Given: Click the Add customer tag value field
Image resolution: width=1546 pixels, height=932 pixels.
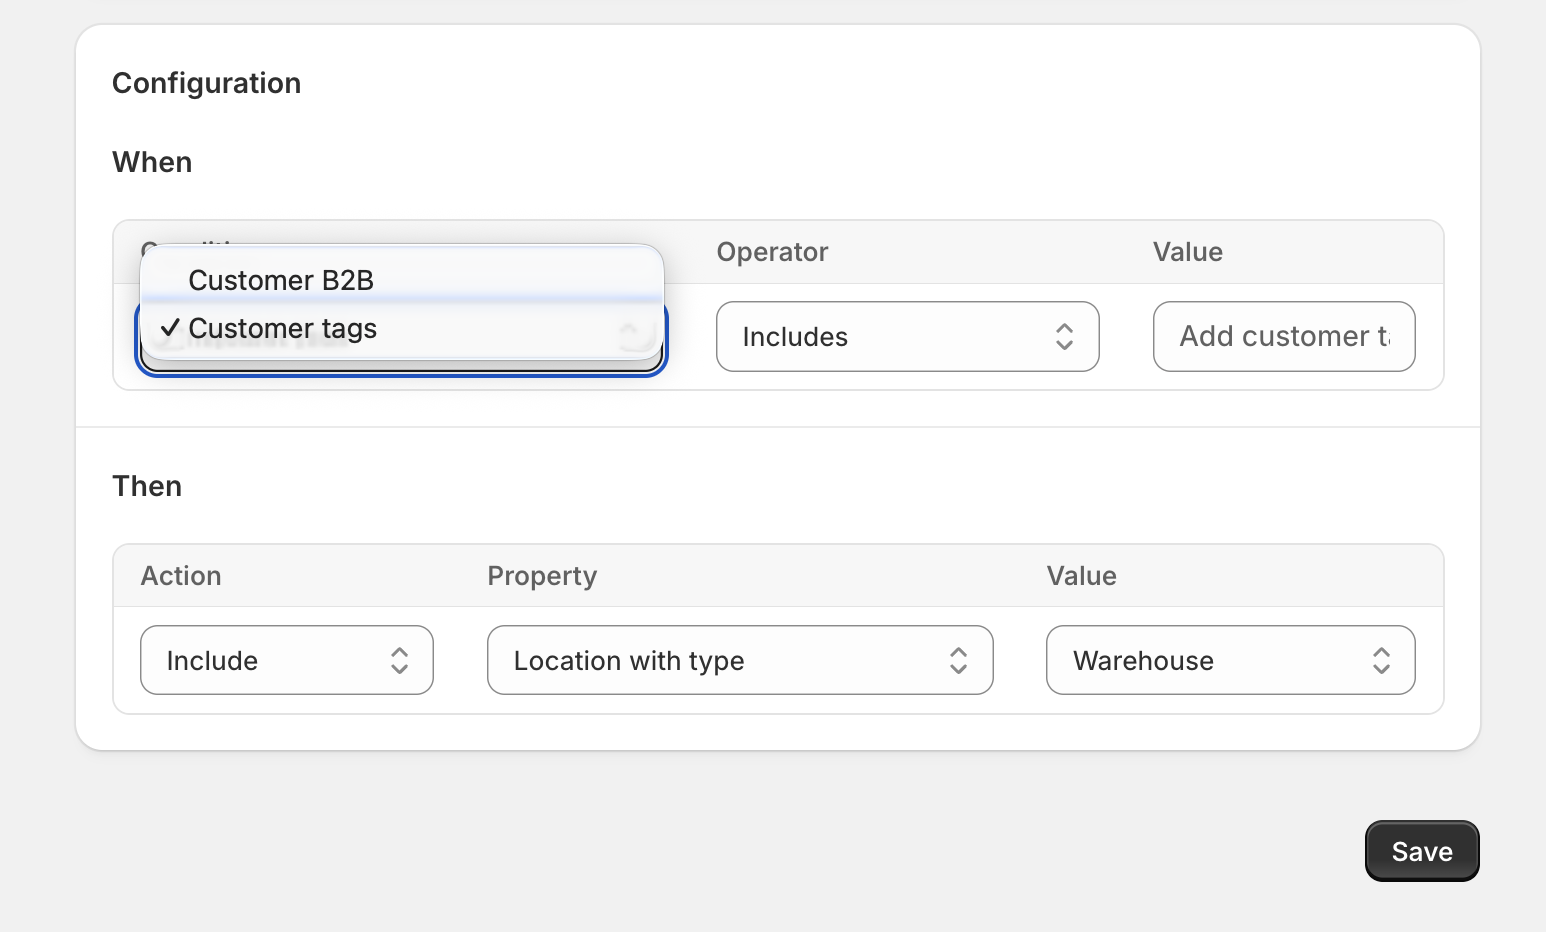Looking at the screenshot, I should 1283,337.
